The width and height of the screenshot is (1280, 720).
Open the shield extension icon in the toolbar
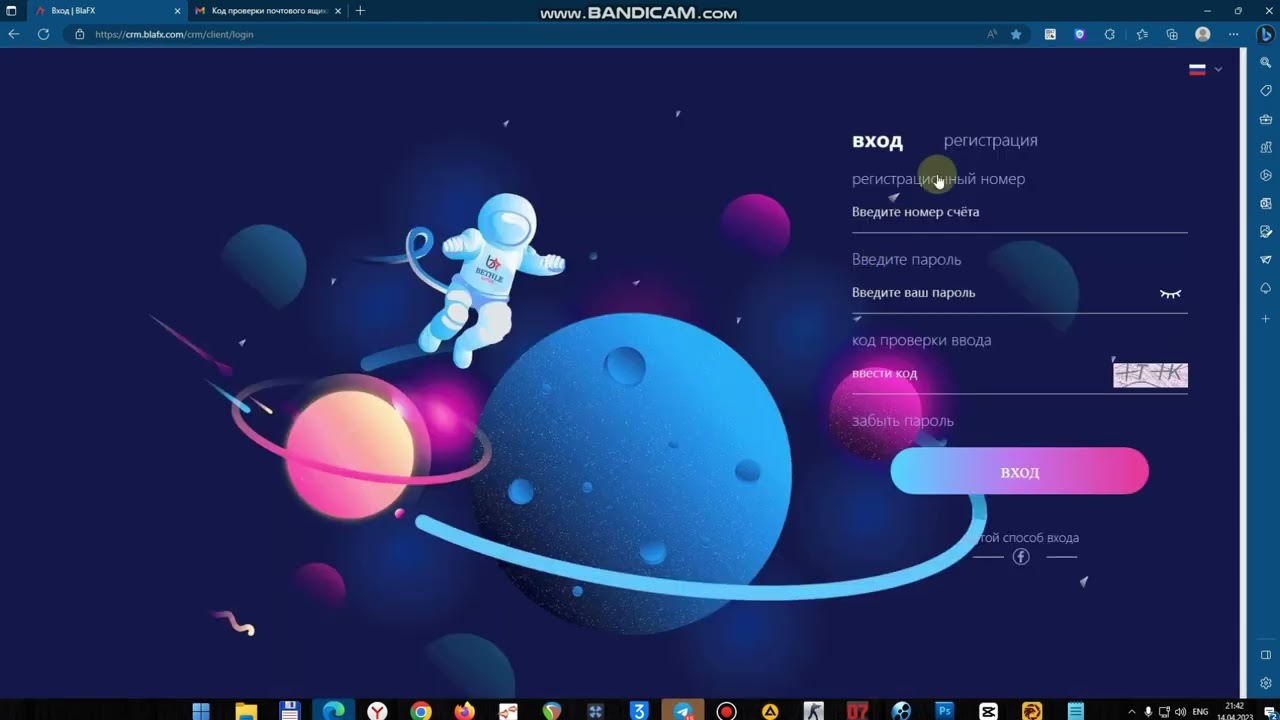coord(1079,34)
